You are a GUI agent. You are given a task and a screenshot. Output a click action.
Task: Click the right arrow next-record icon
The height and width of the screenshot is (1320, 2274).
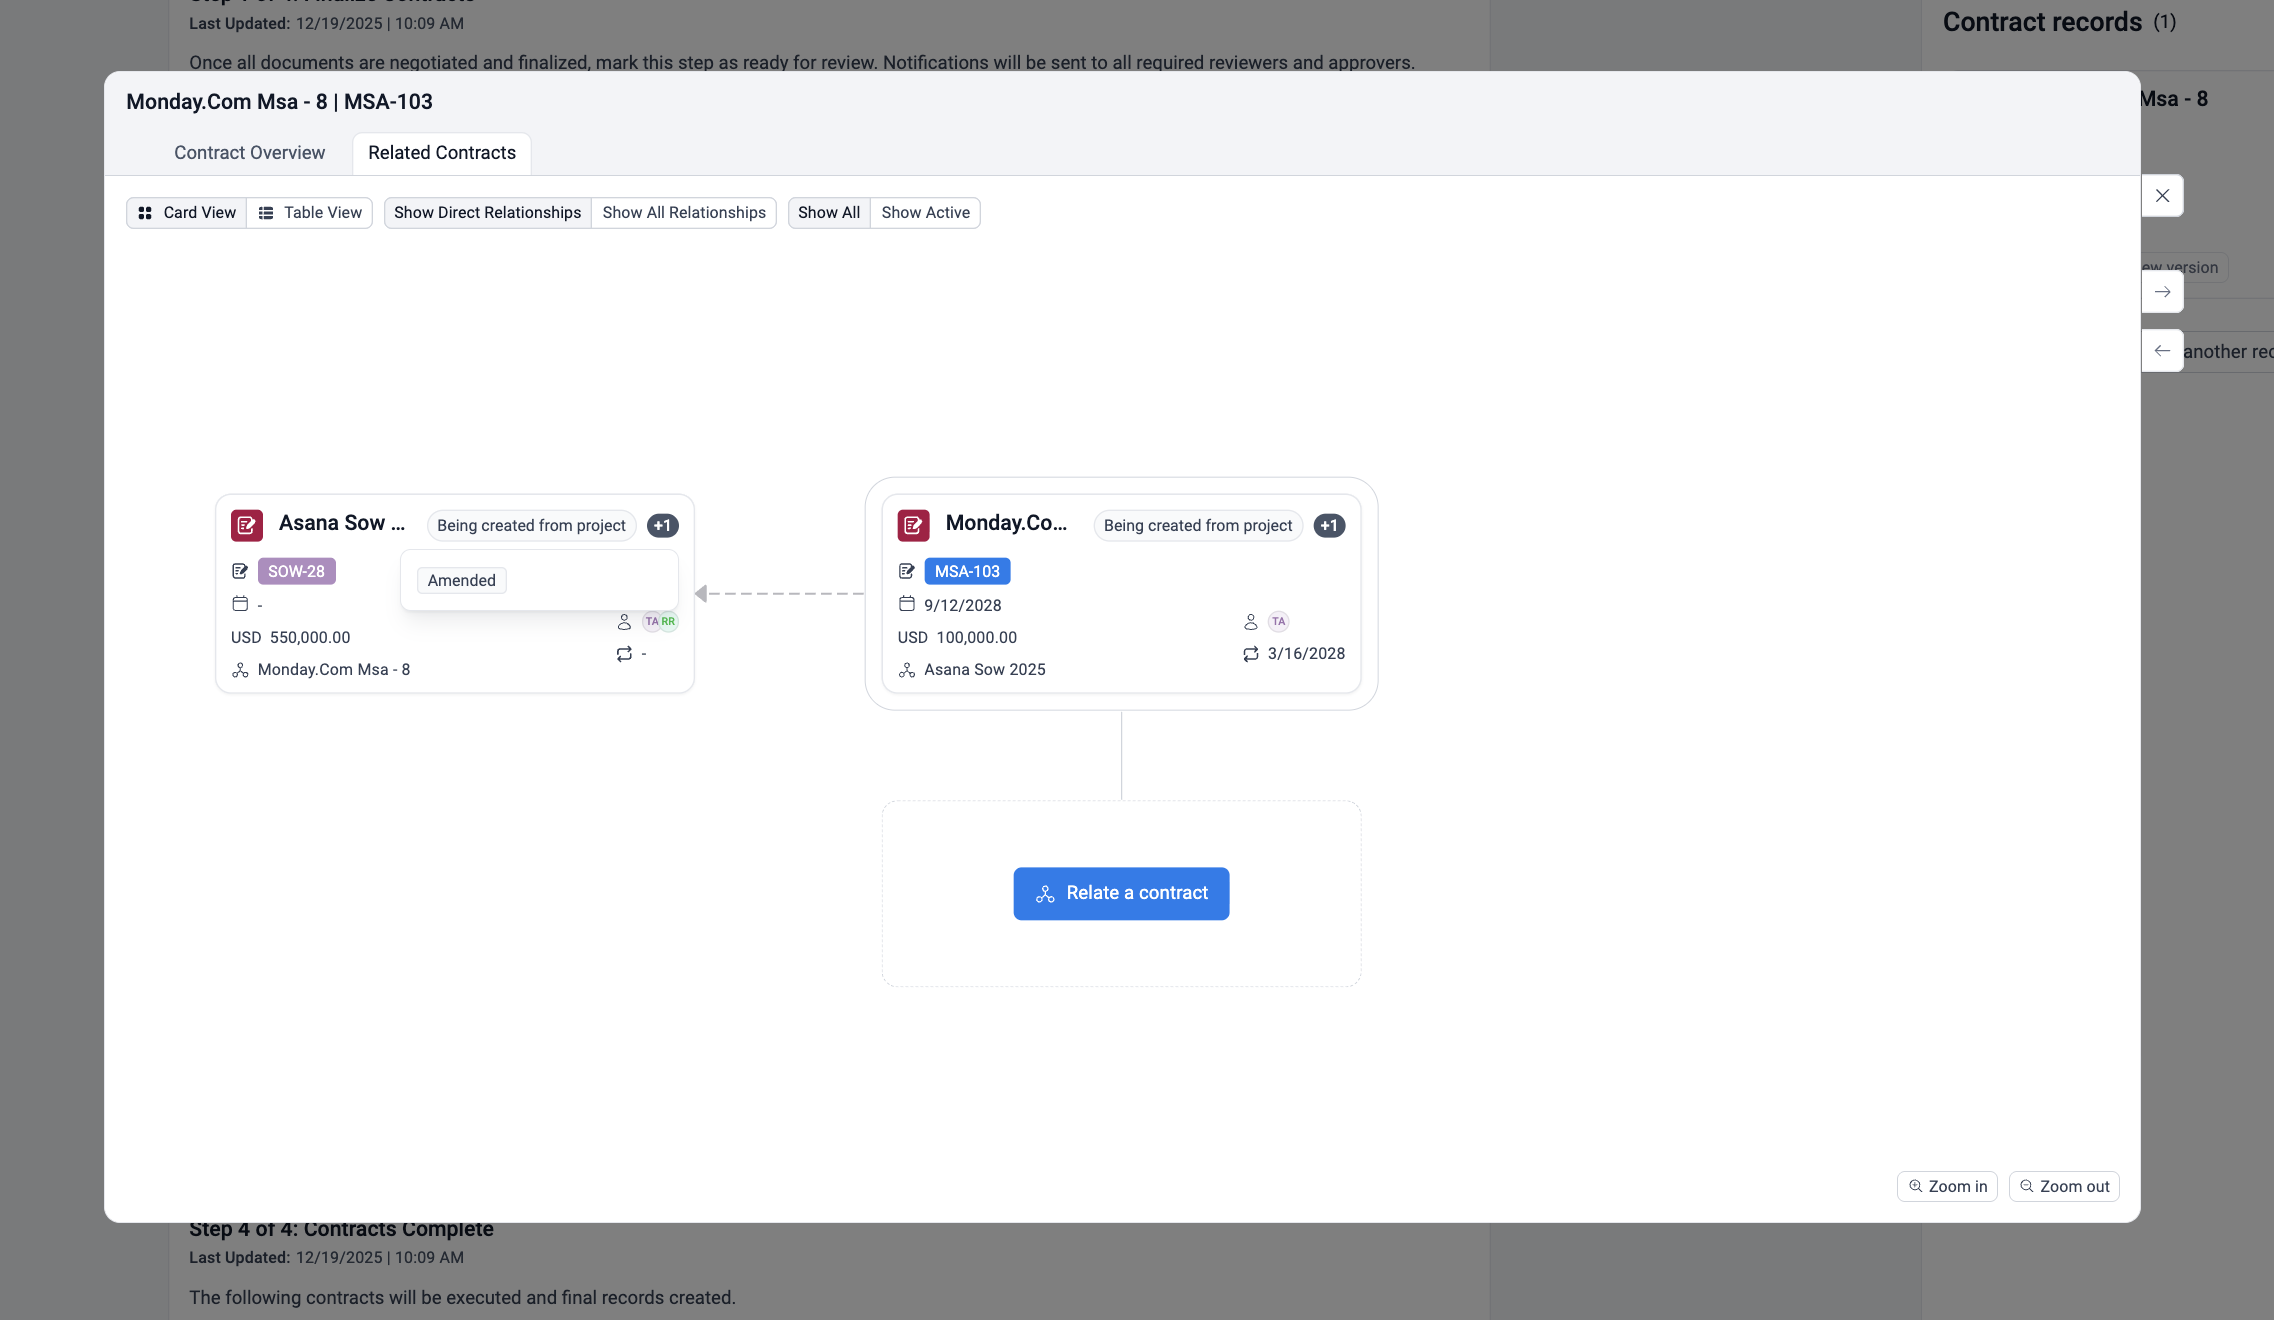[2162, 292]
